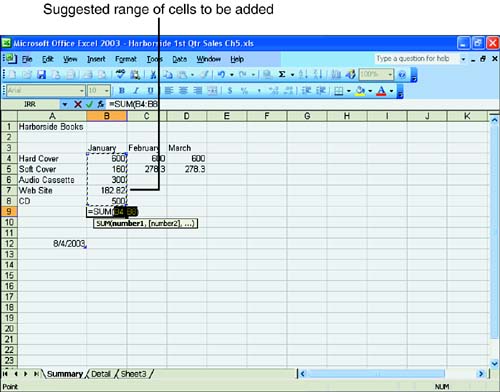Image resolution: width=500 pixels, height=392 pixels.
Task: Open the Edit menu
Action: point(48,59)
